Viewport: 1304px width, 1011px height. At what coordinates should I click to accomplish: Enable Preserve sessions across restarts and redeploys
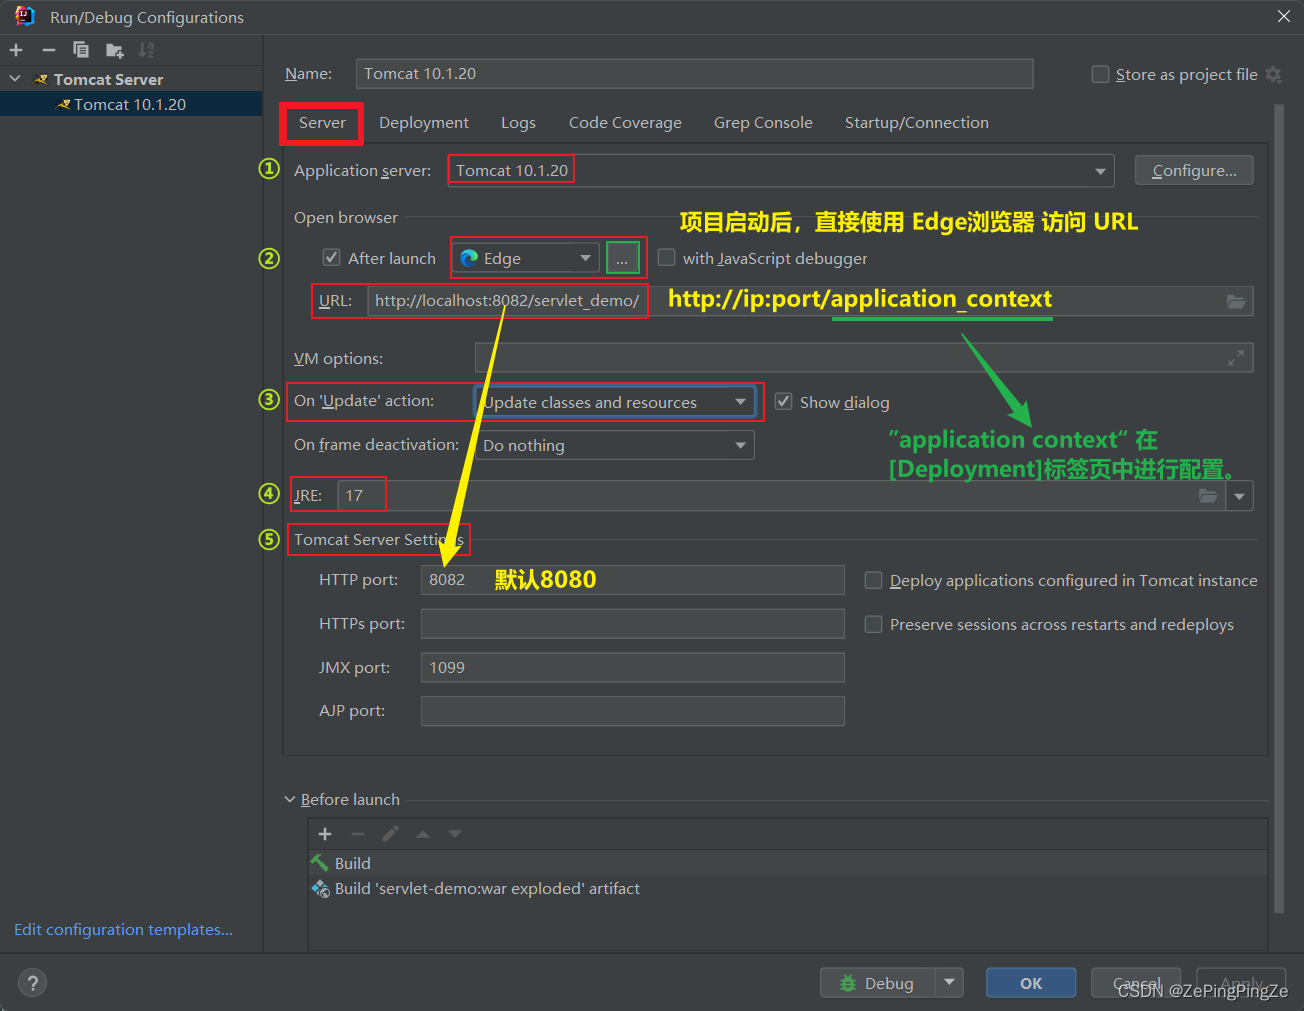[873, 624]
